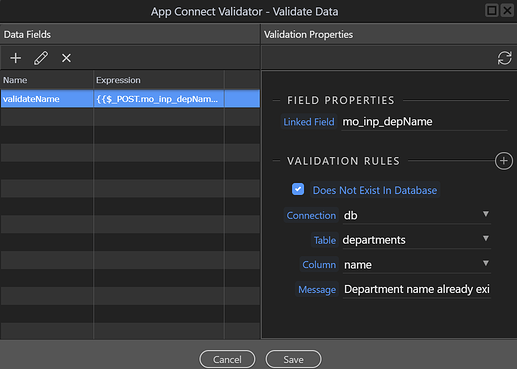Click the Expression column header
517x369 pixels.
point(159,80)
